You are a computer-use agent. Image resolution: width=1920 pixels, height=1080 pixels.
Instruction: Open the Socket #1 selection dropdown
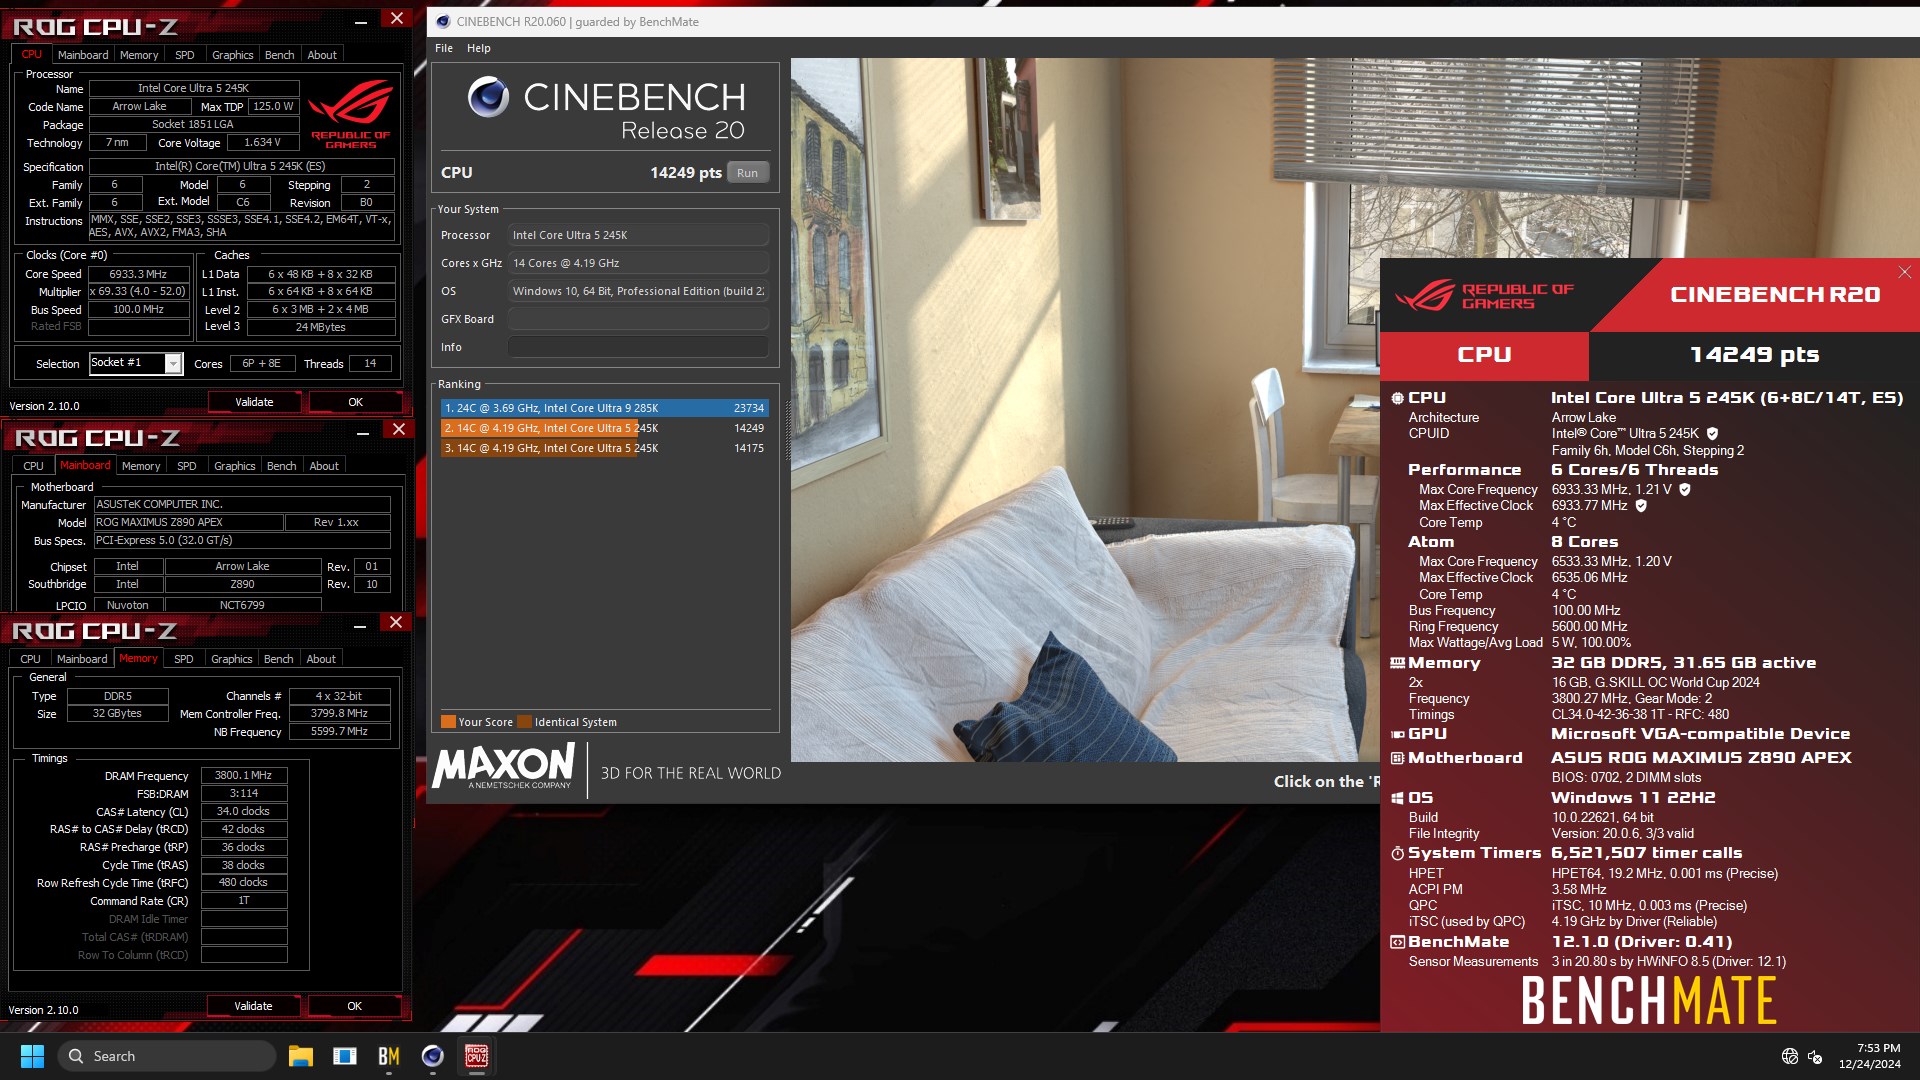pyautogui.click(x=173, y=363)
